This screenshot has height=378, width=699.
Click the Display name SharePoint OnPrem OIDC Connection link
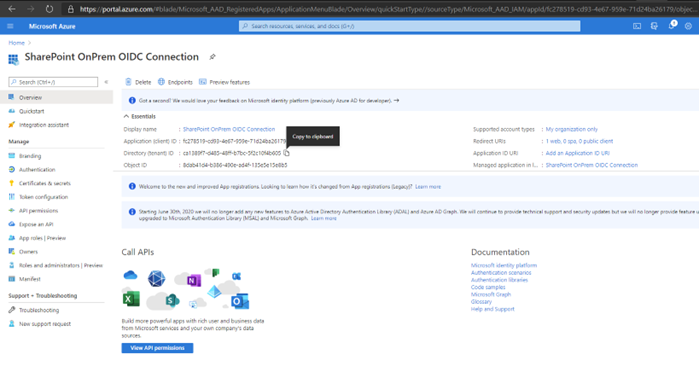[229, 129]
